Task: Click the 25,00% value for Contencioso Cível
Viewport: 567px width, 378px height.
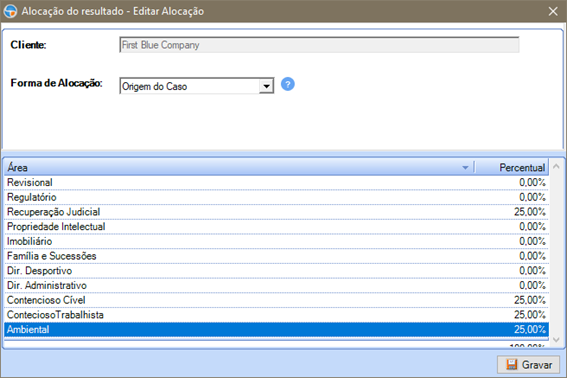Action: click(530, 300)
